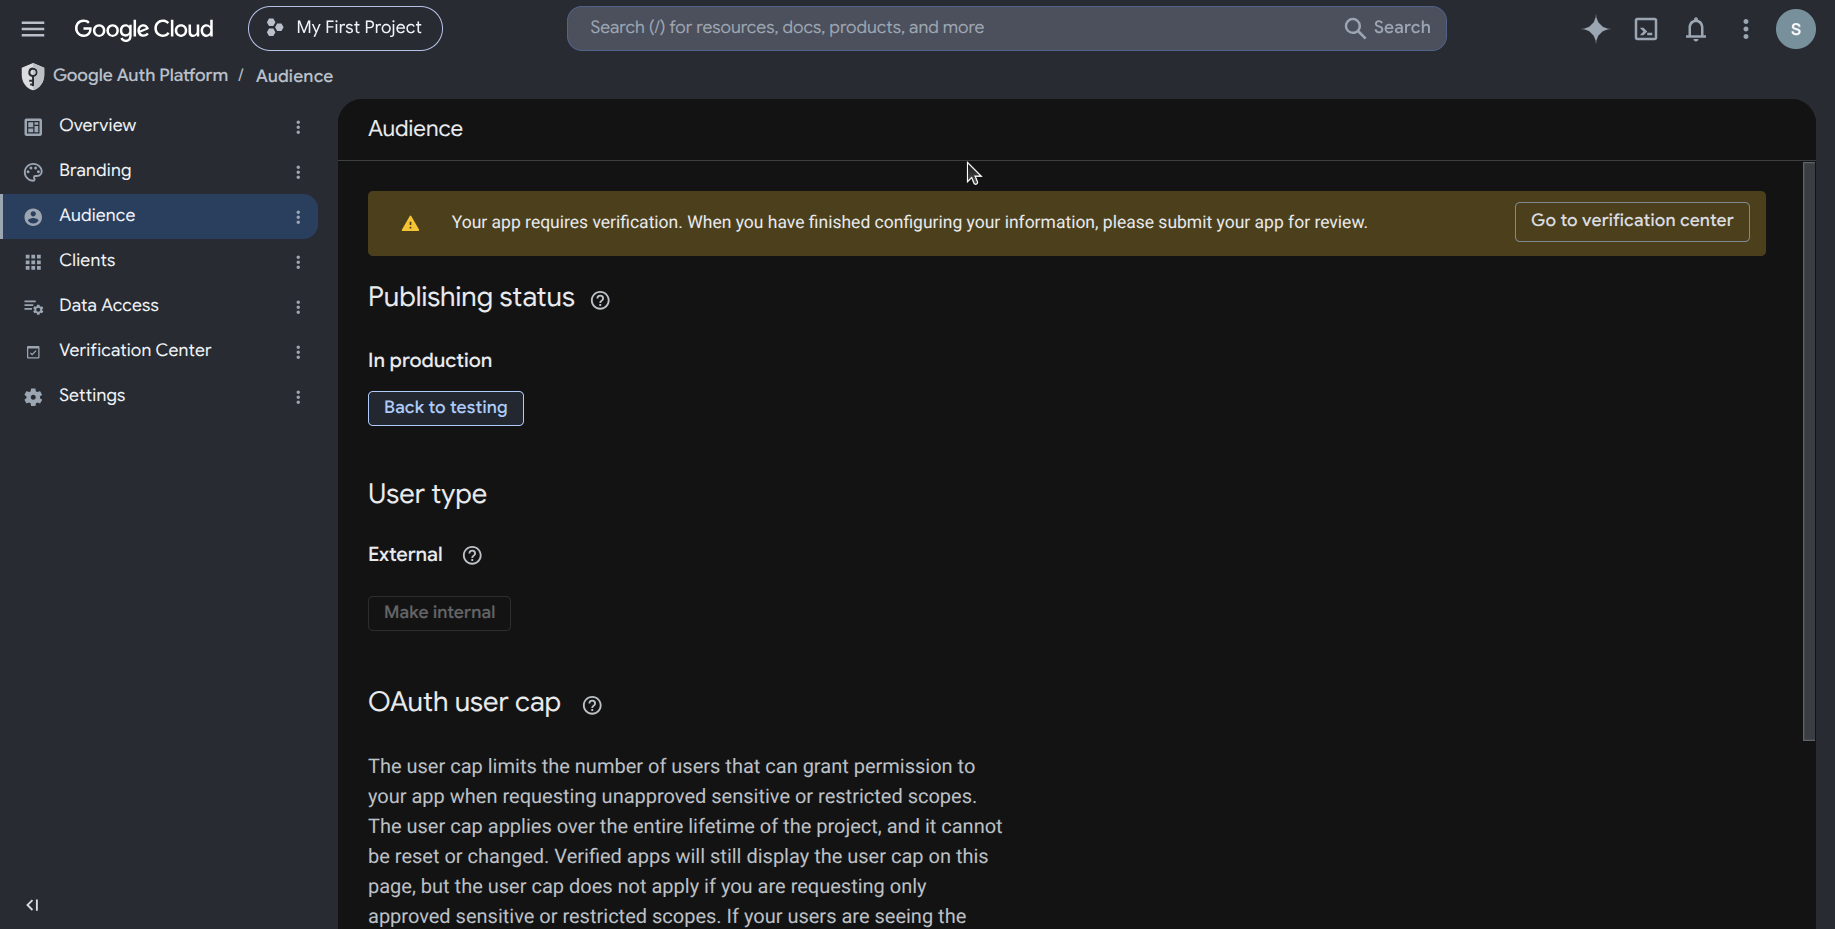Screen dimensions: 1835x929
Task: Open help for OAuth user cap
Action: click(x=592, y=705)
